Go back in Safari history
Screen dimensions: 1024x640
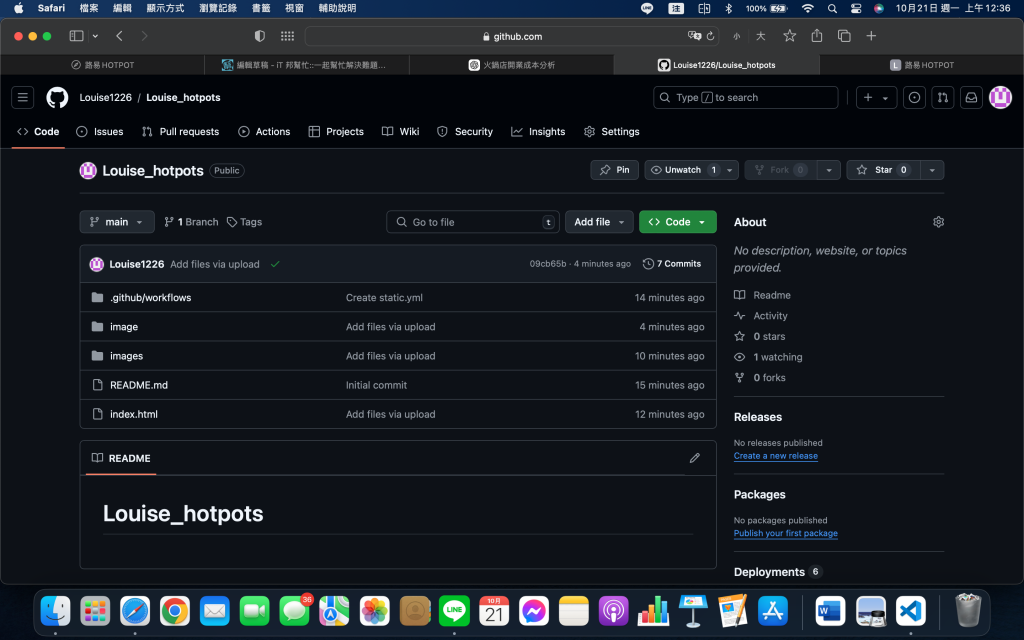(x=120, y=36)
